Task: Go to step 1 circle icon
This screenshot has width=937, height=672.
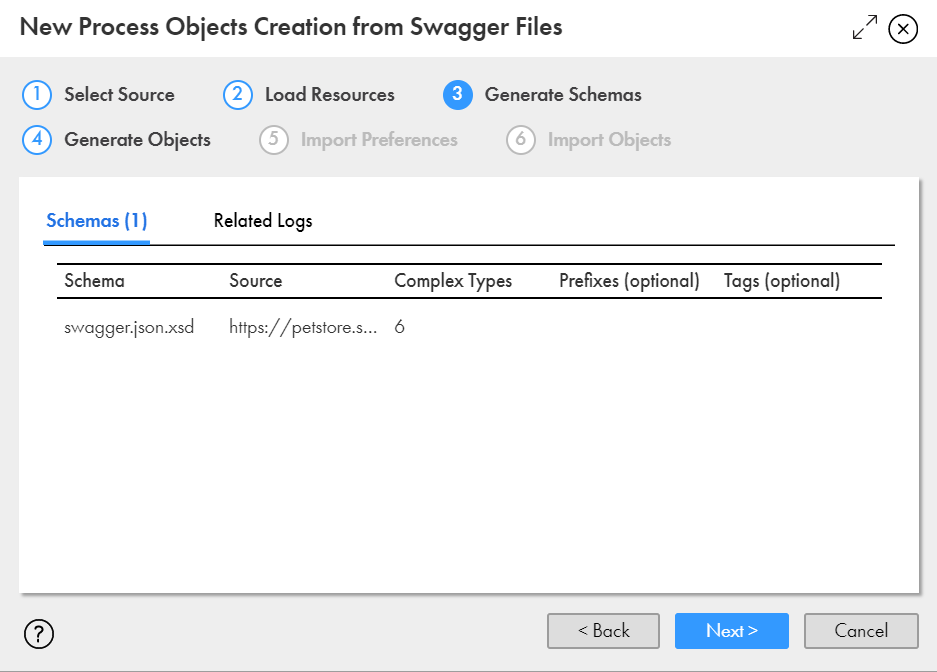Action: click(37, 95)
